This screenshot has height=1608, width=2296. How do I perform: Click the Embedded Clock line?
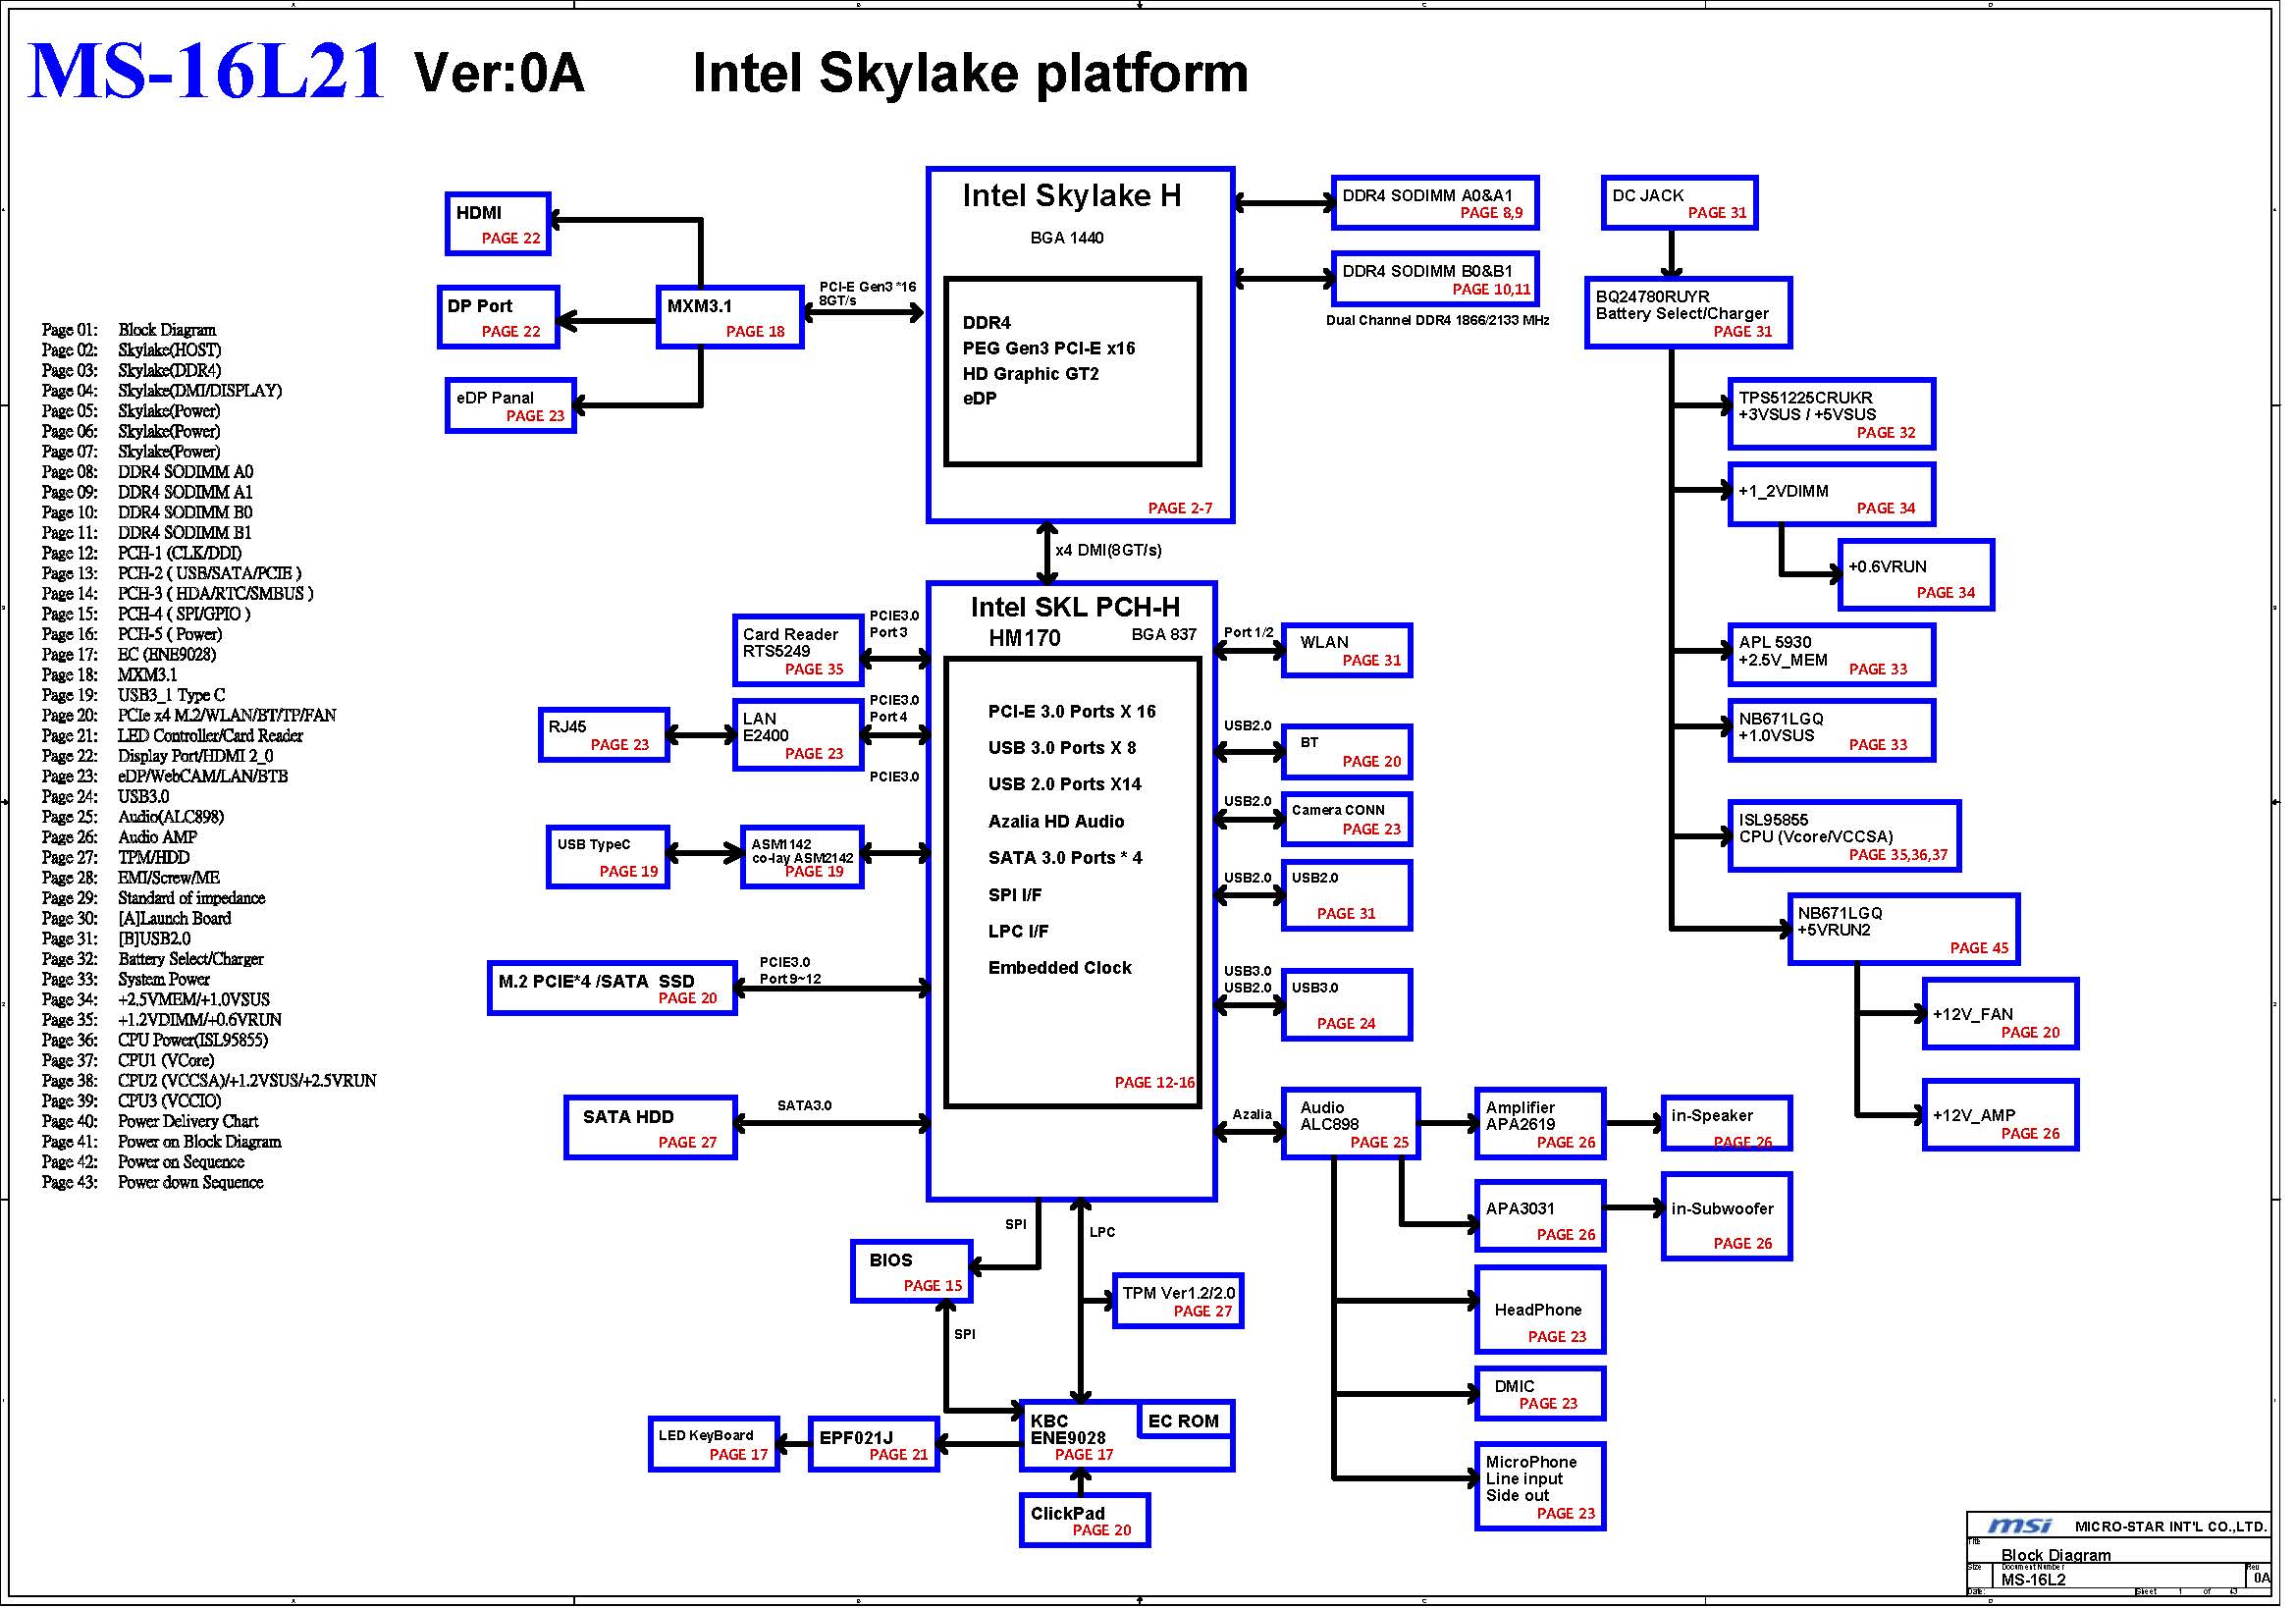tap(1060, 968)
